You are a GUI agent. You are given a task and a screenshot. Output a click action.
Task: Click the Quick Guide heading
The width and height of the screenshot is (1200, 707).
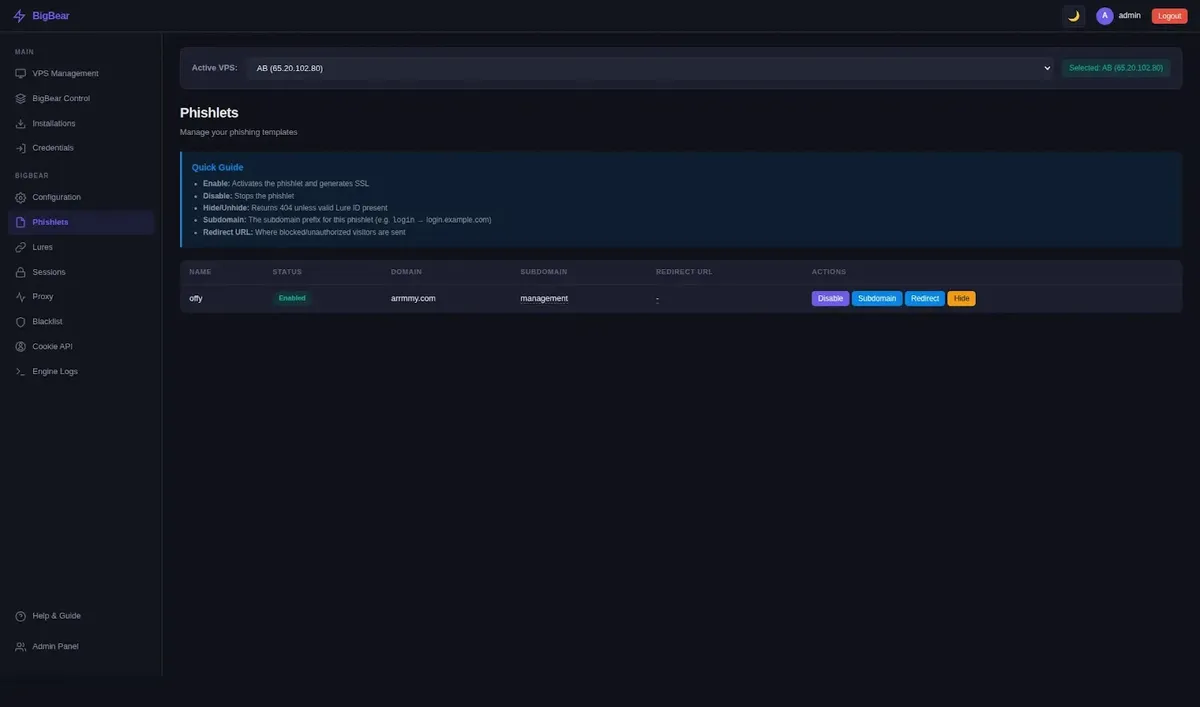click(218, 168)
